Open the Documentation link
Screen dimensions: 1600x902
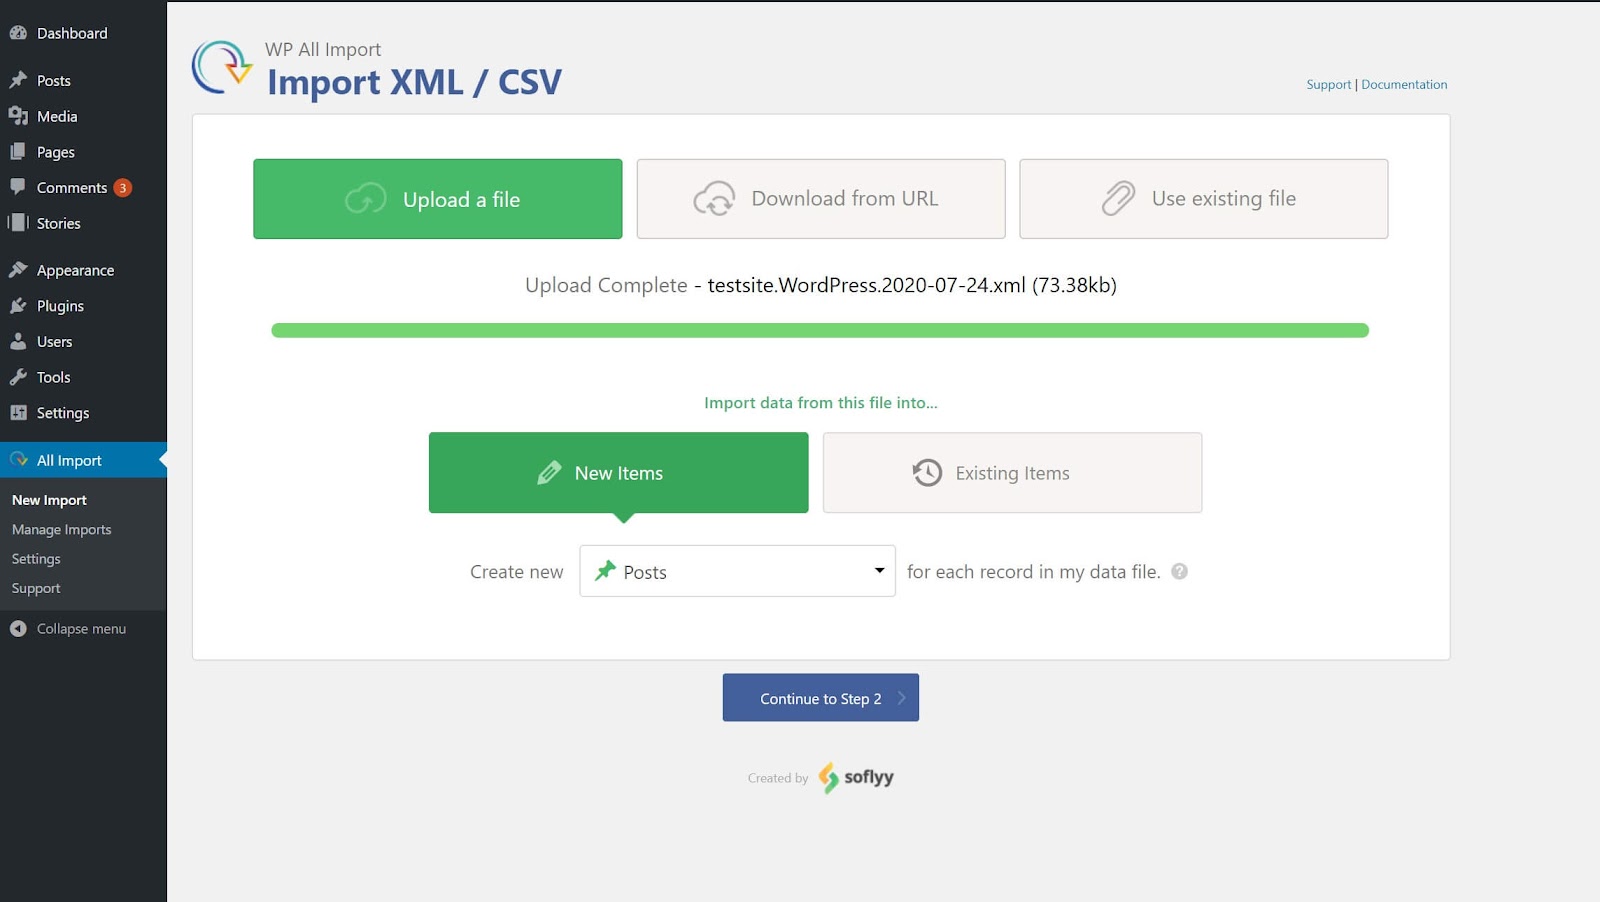pyautogui.click(x=1404, y=85)
